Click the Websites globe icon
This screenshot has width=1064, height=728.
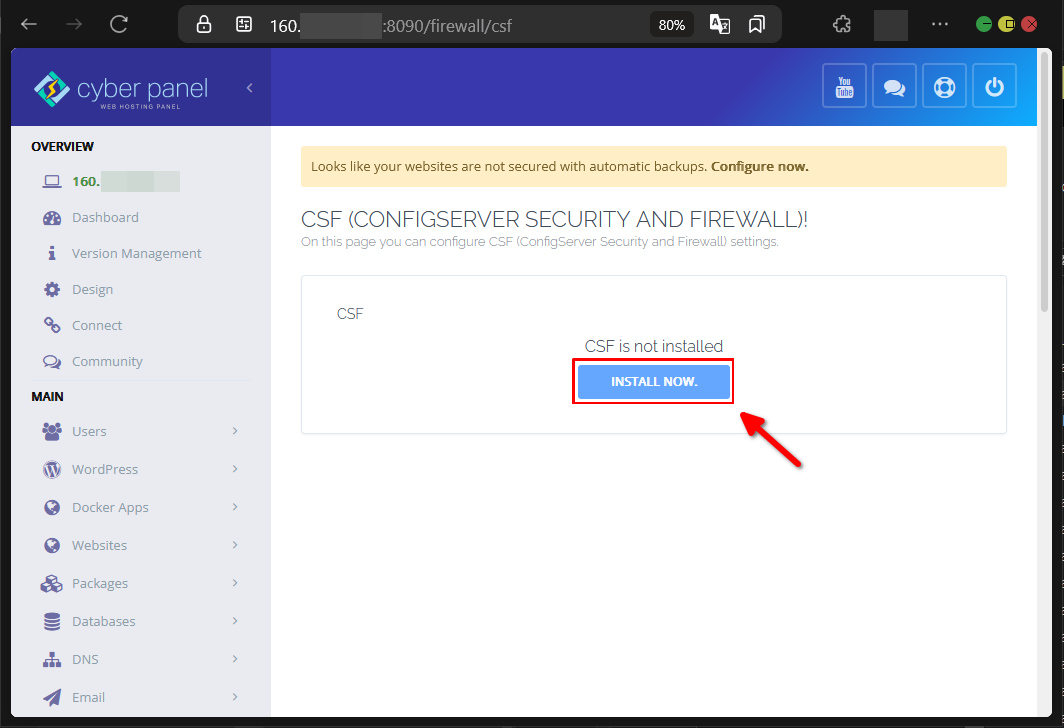point(52,545)
